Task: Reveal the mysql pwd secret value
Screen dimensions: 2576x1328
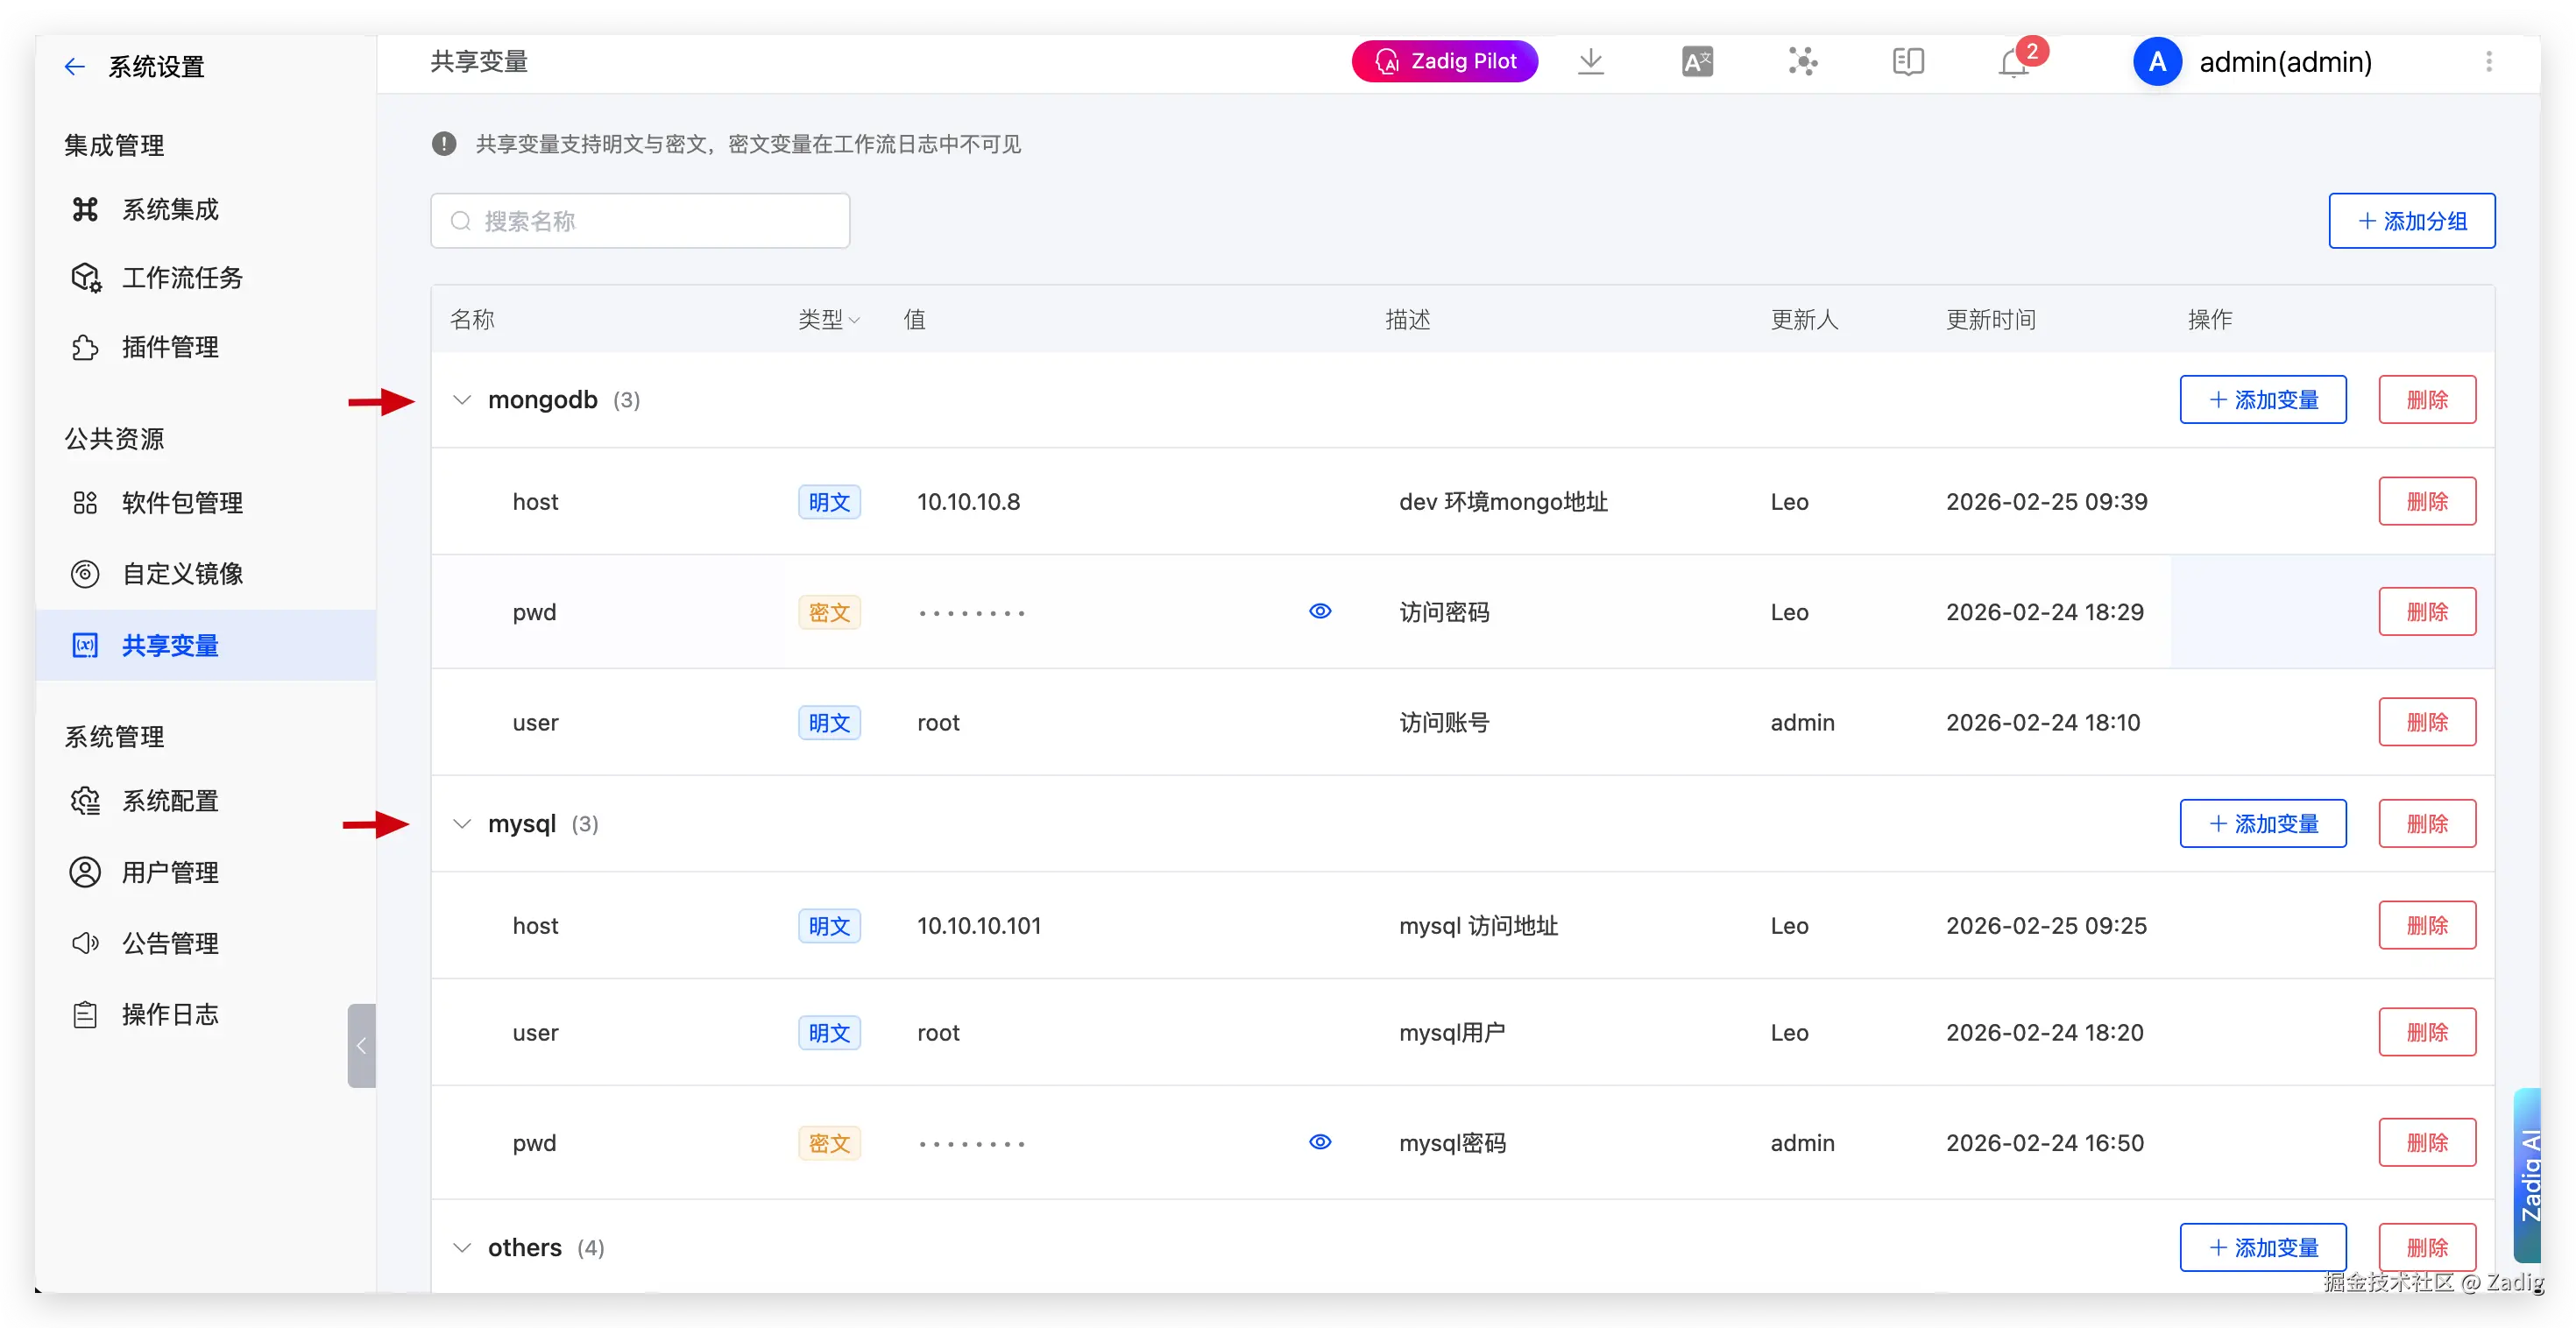Action: tap(1320, 1142)
